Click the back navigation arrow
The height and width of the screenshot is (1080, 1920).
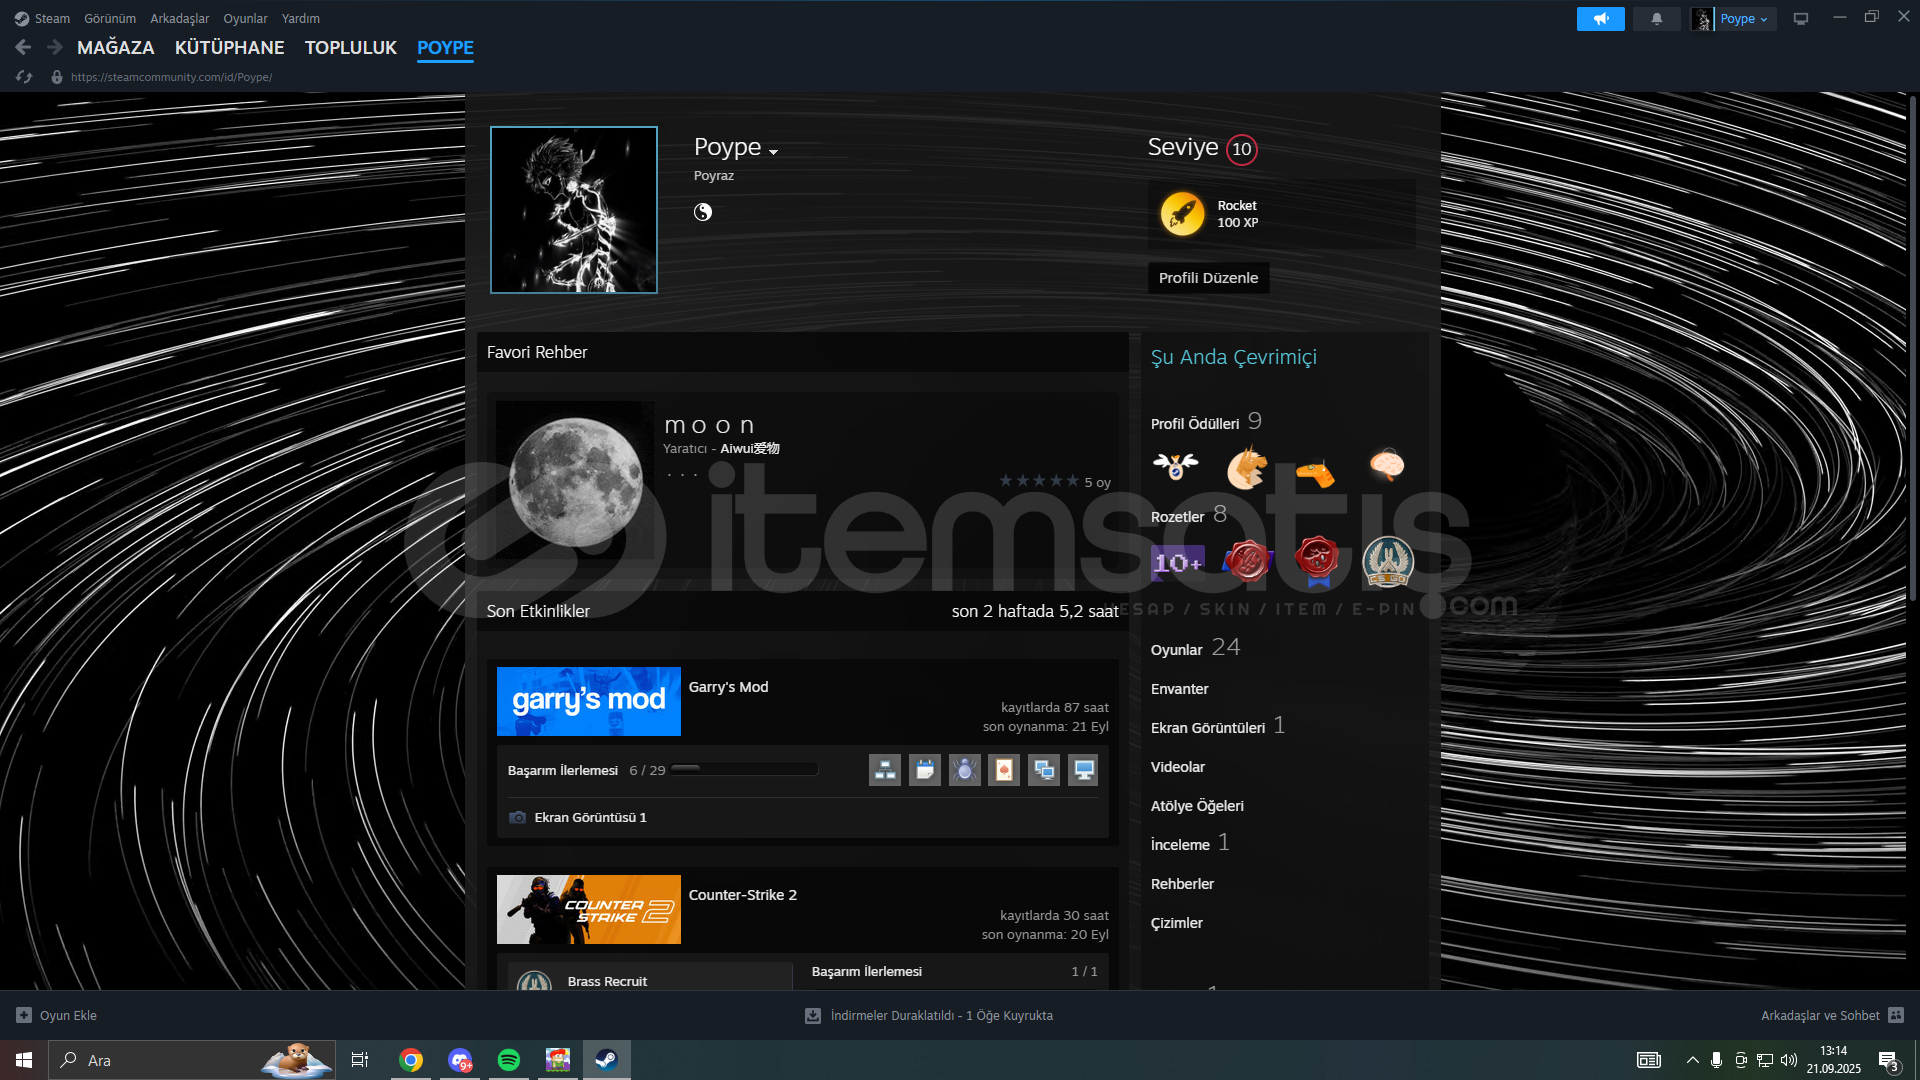pyautogui.click(x=23, y=47)
